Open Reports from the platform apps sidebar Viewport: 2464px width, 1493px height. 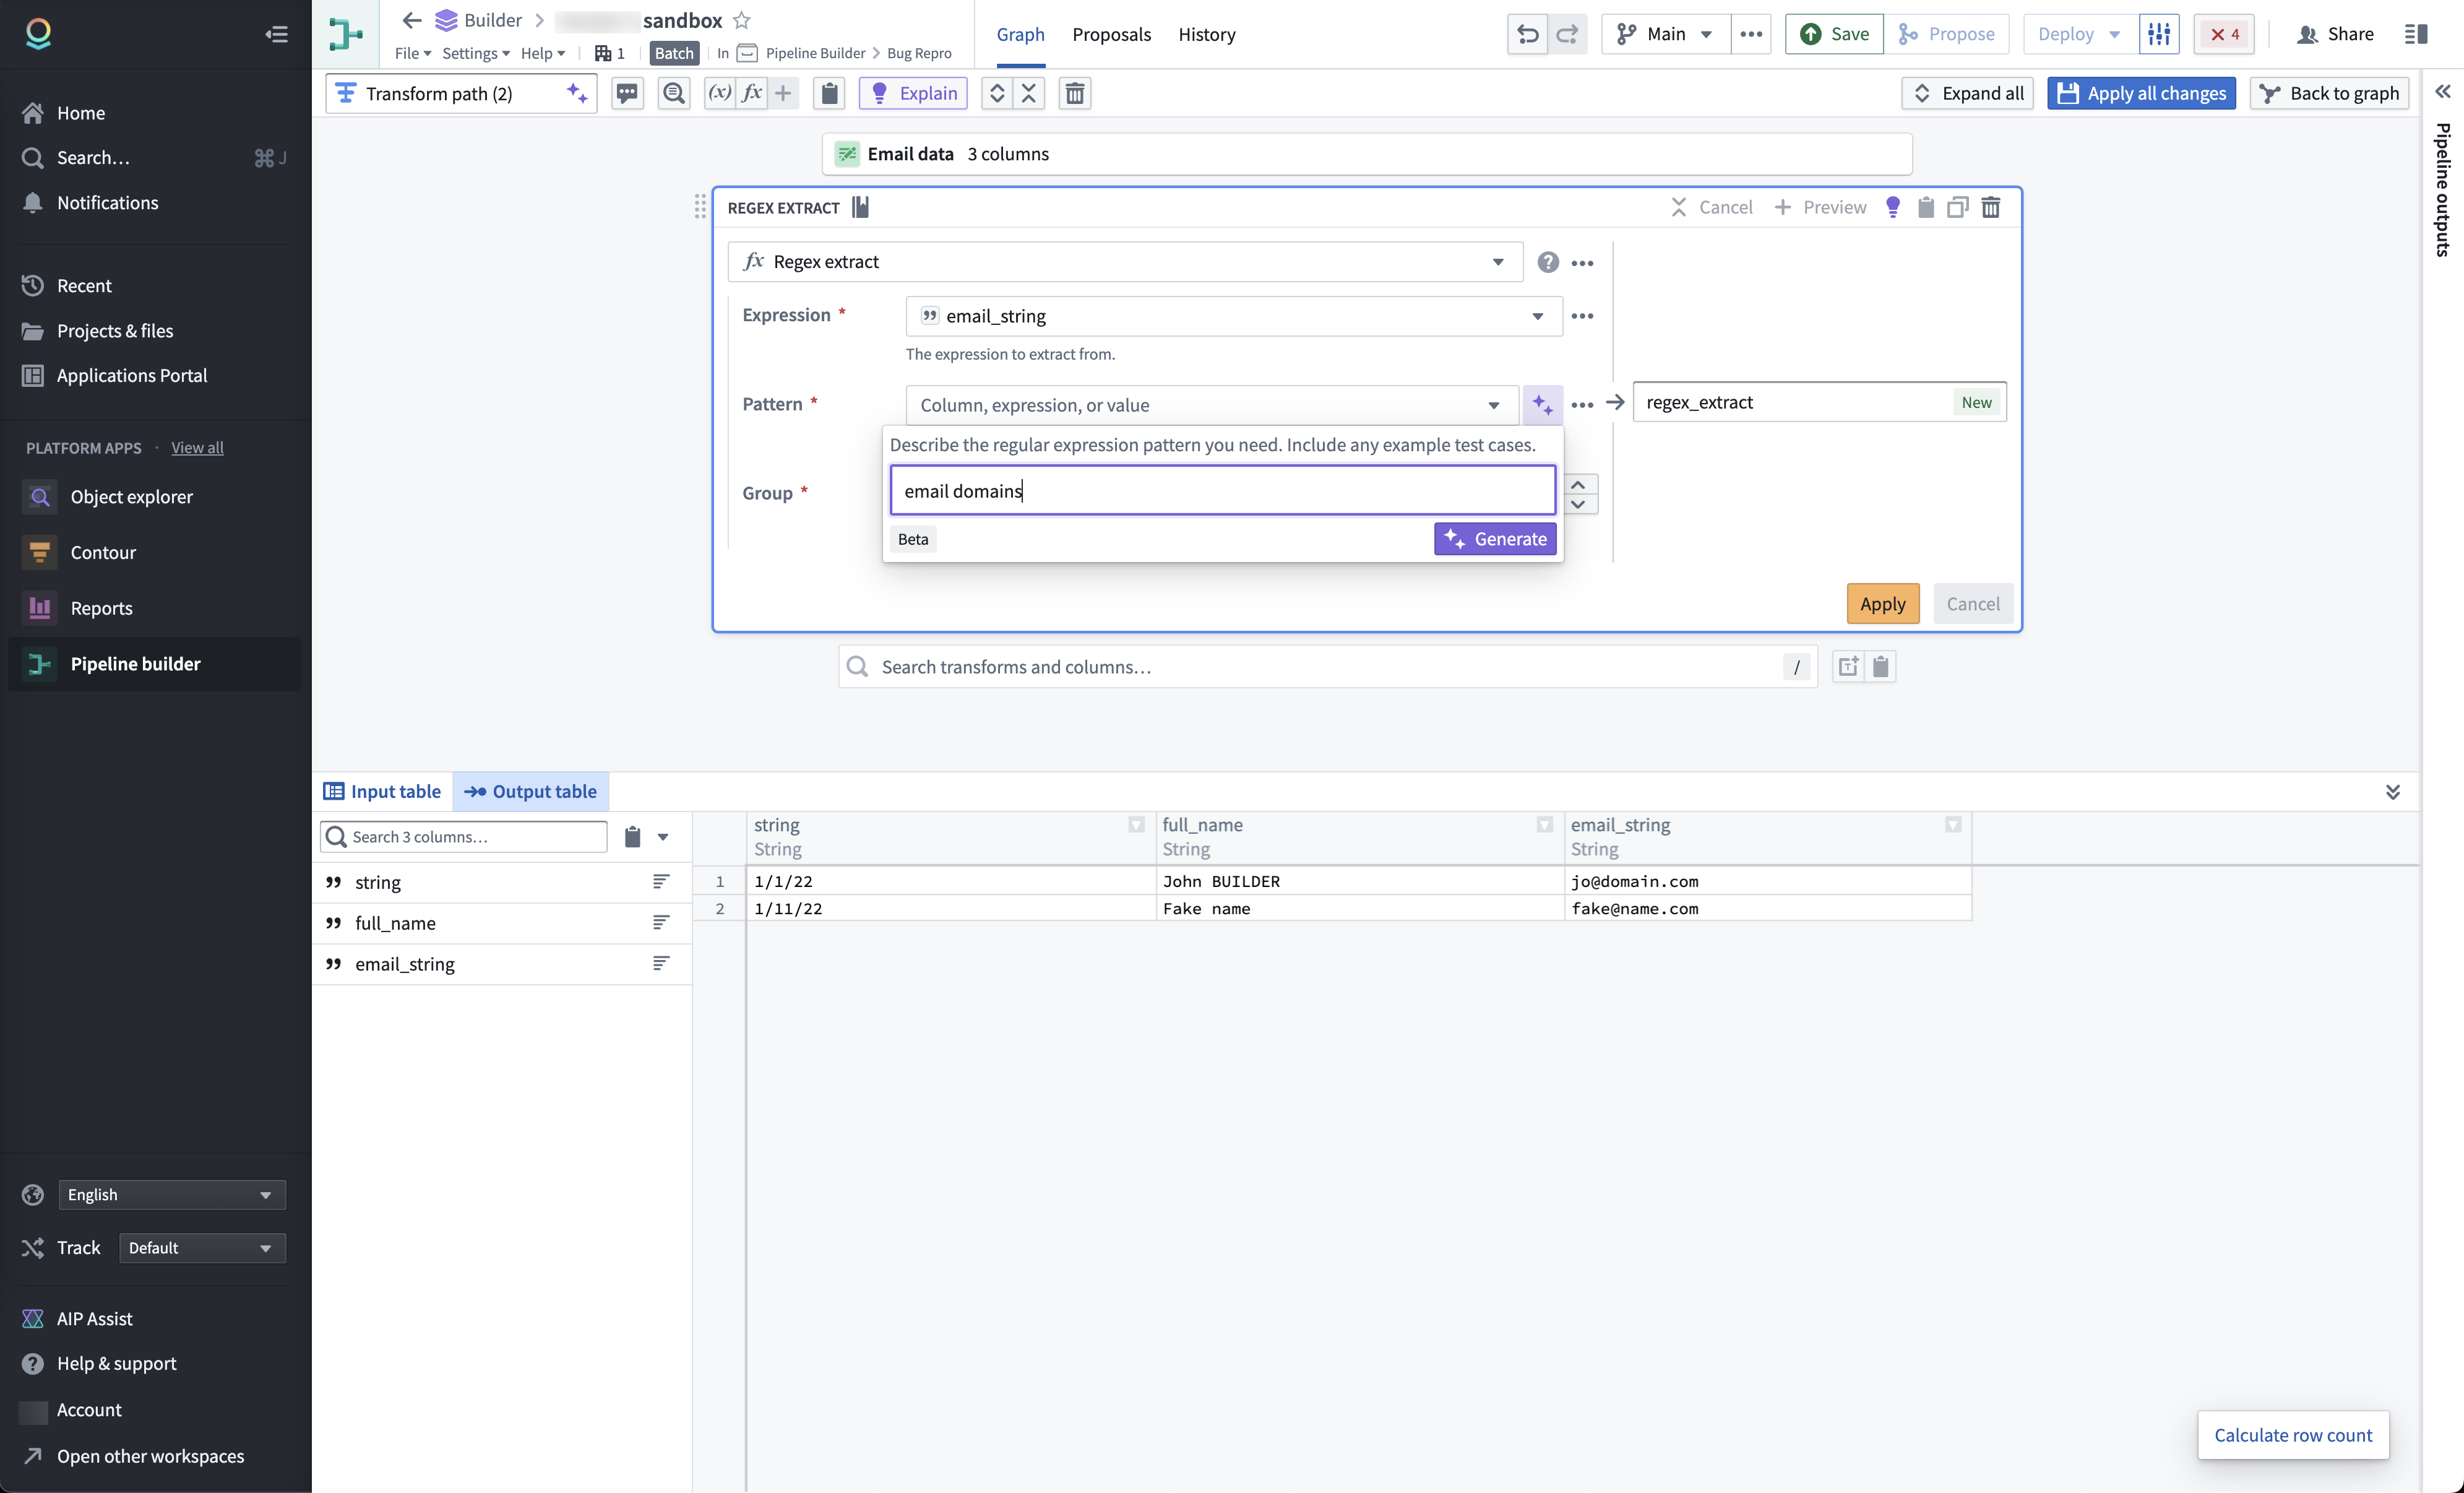pyautogui.click(x=103, y=607)
